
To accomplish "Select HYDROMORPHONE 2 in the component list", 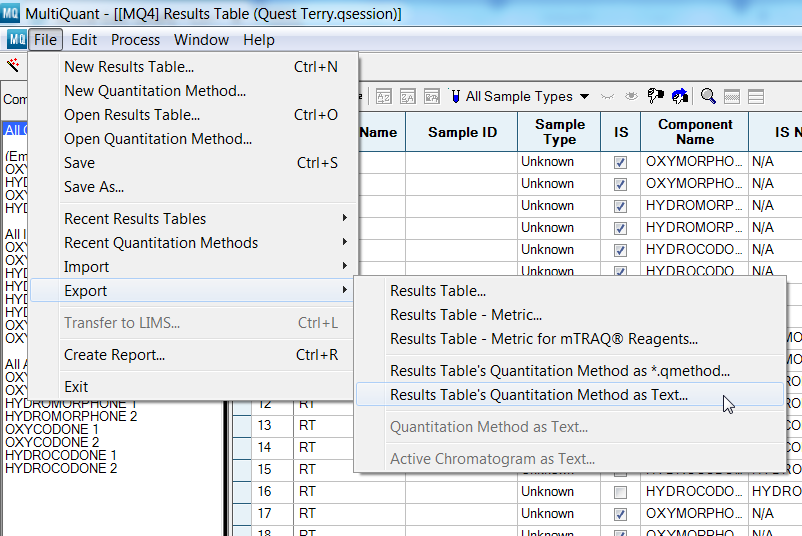I will (x=71, y=416).
